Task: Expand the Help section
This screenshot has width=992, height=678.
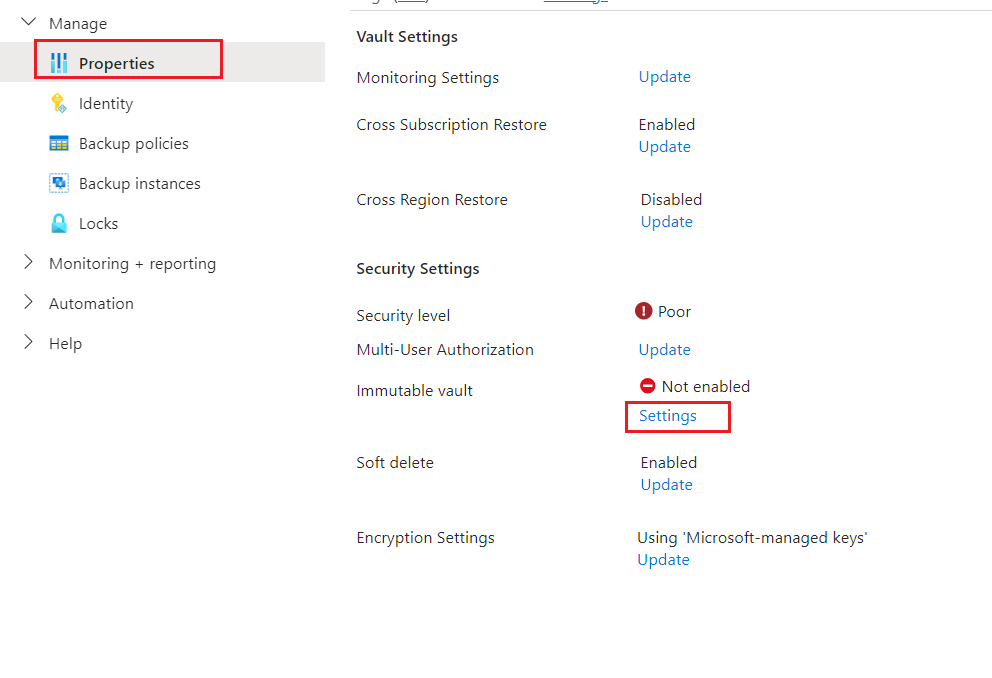Action: pos(28,343)
